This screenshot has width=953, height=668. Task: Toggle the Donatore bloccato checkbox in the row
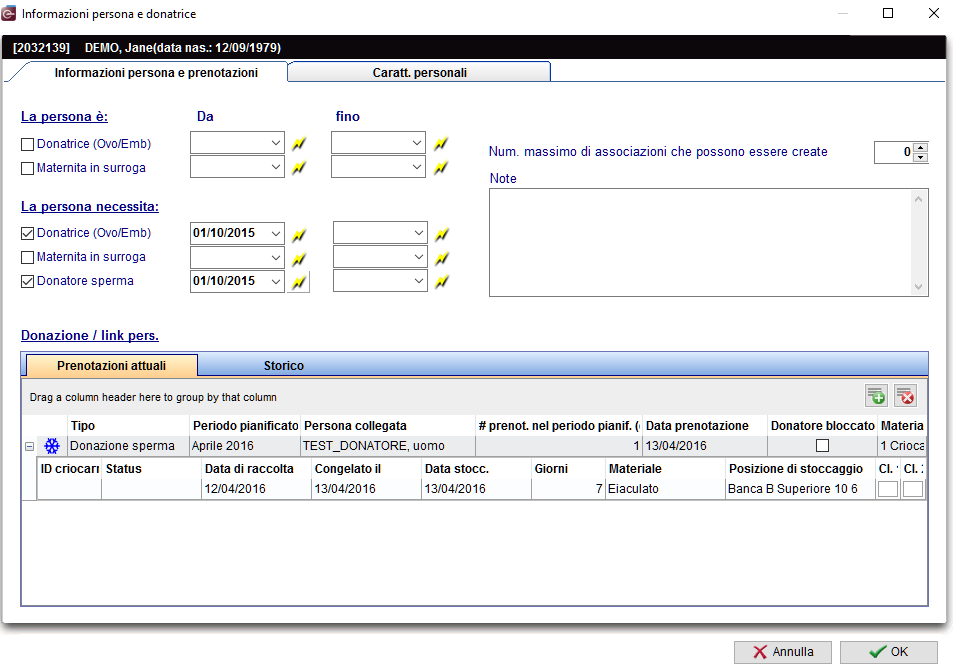click(822, 446)
